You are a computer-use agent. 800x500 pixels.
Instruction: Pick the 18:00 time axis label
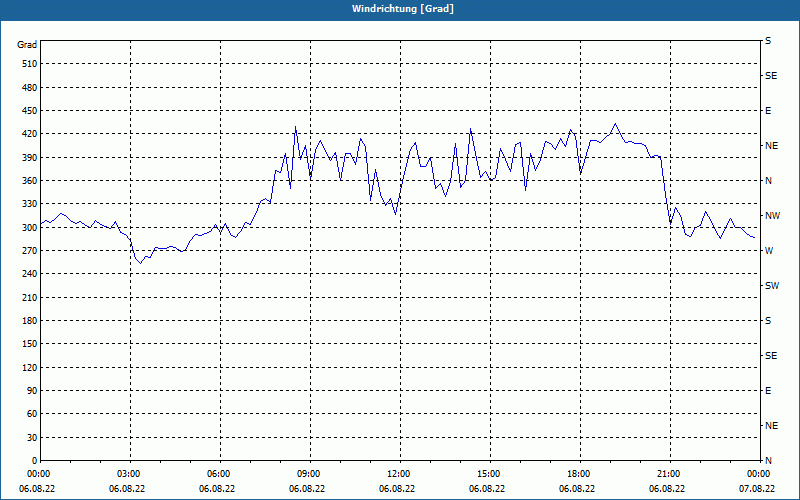pos(580,474)
